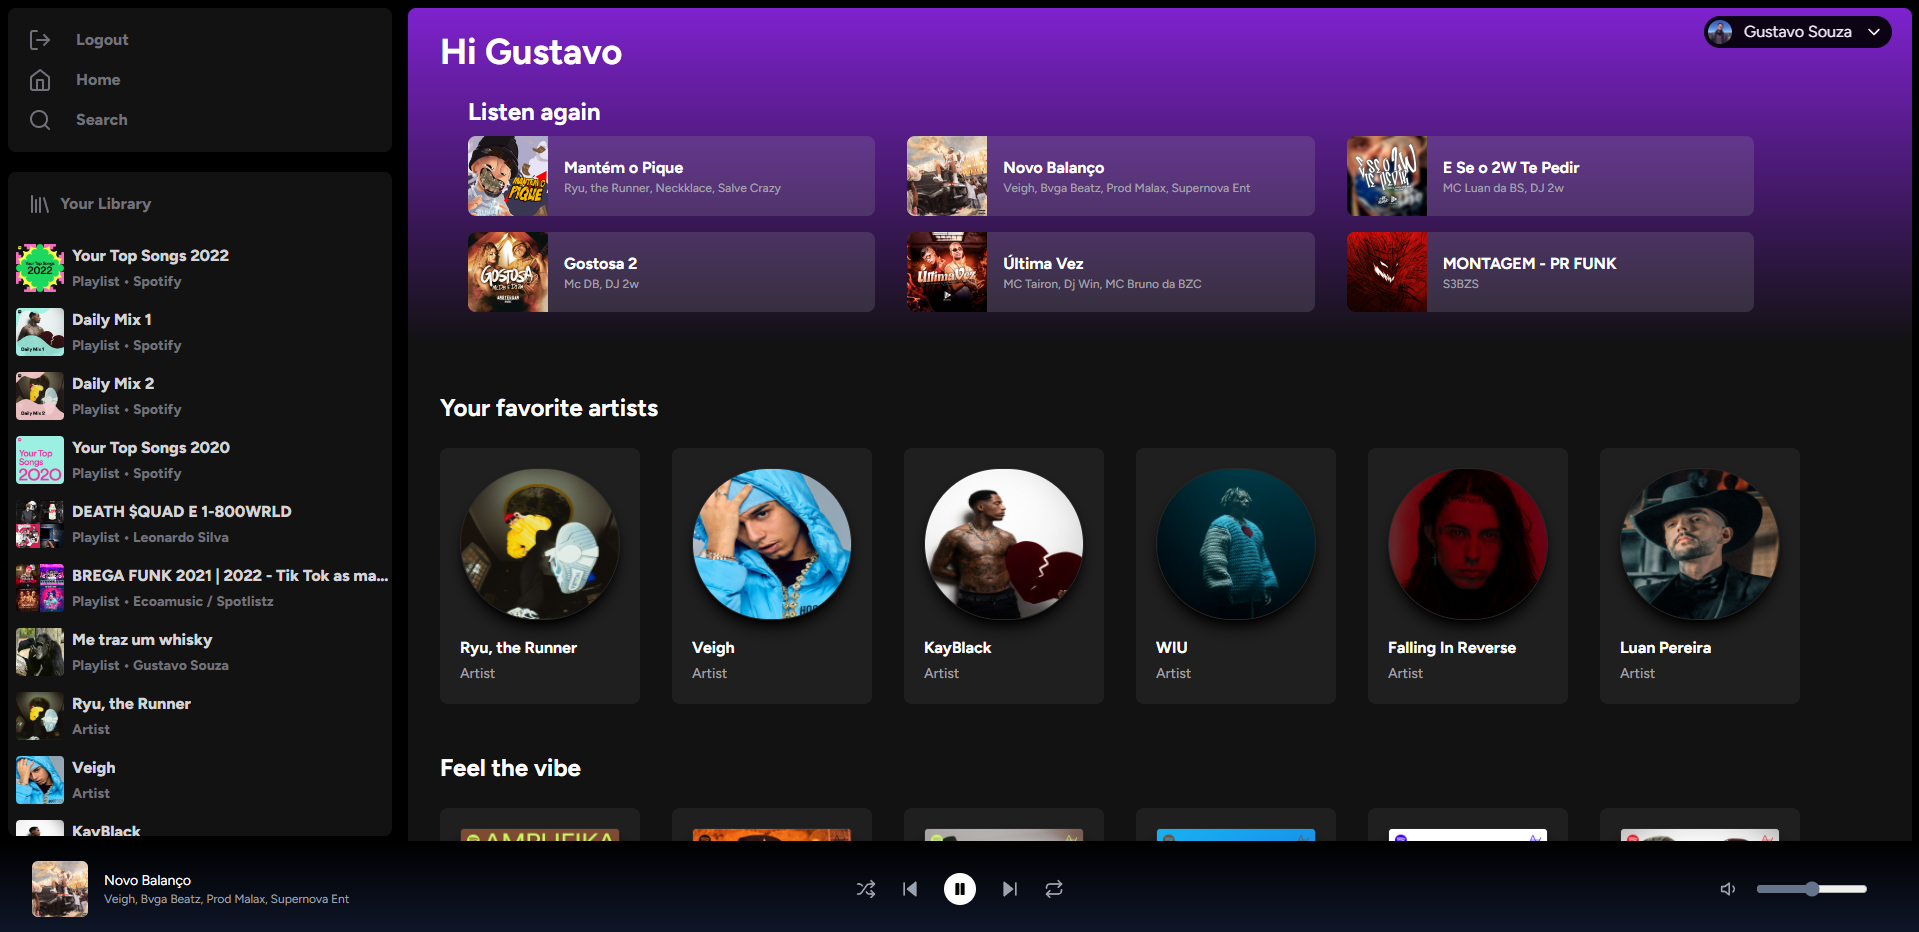Play Mantém o Pique from Listen again
Screen dimensions: 1919x932
(671, 176)
